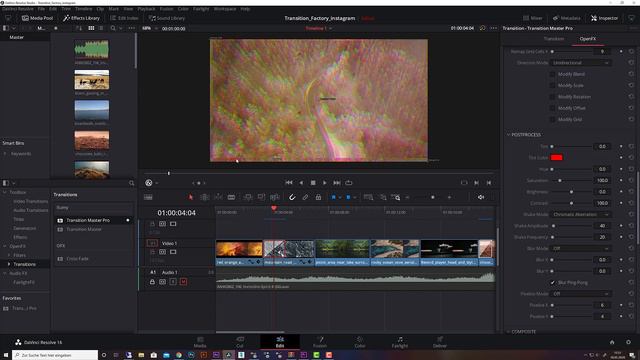640x360 pixels.
Task: Click the Custom Zoom magnifier icon
Action: point(396,197)
